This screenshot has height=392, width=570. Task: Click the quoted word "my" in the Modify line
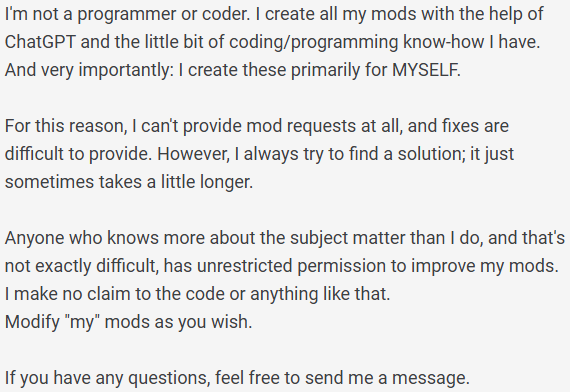click(84, 323)
